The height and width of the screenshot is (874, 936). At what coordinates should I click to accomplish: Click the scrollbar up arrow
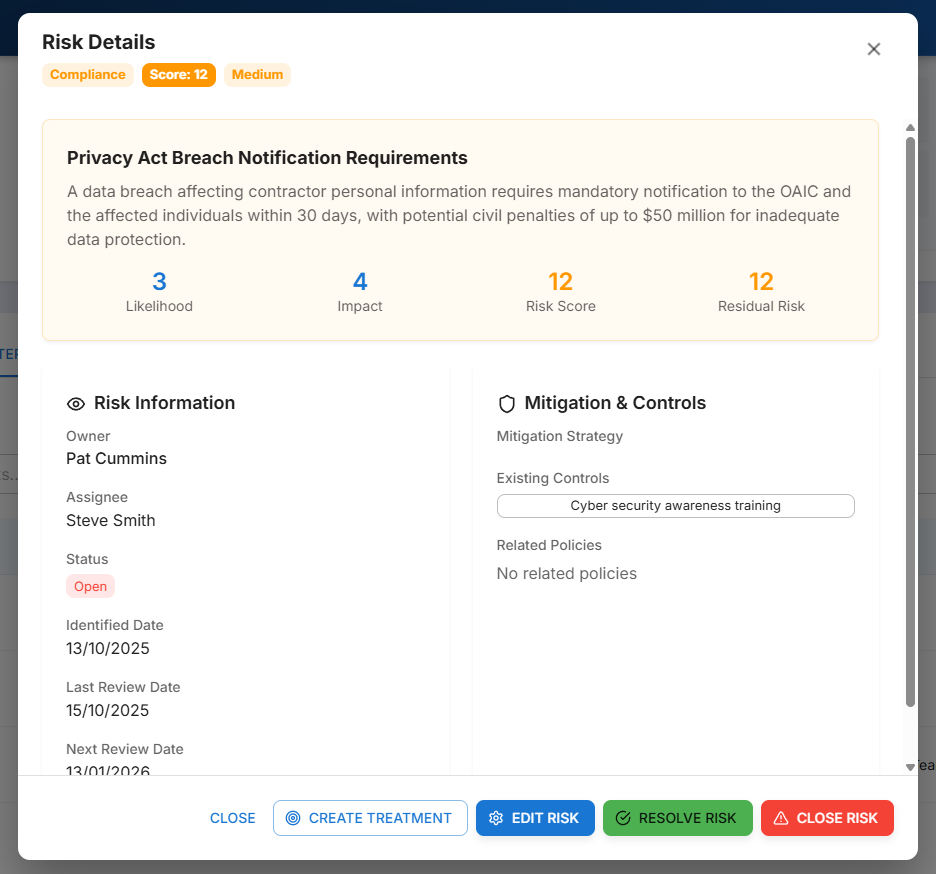tap(910, 128)
